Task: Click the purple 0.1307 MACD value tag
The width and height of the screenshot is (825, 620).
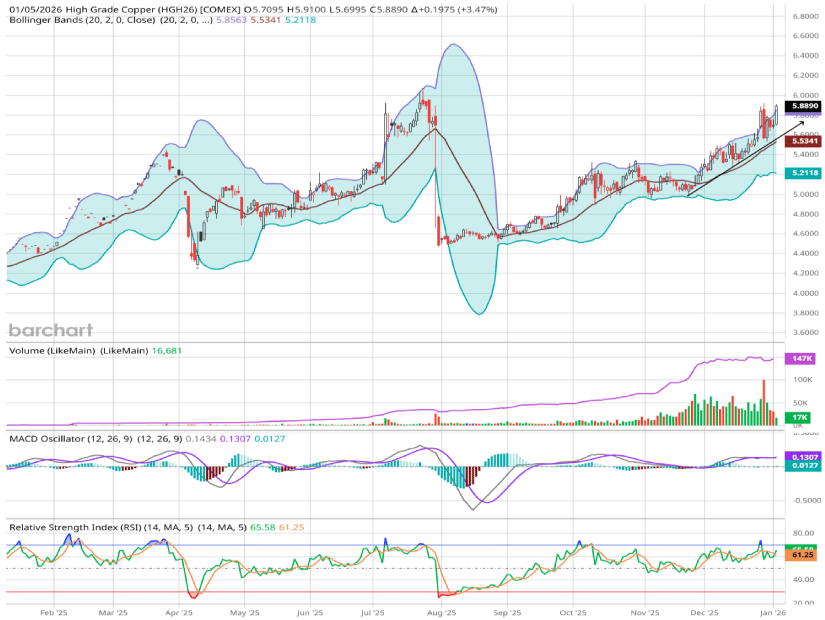Action: (805, 456)
